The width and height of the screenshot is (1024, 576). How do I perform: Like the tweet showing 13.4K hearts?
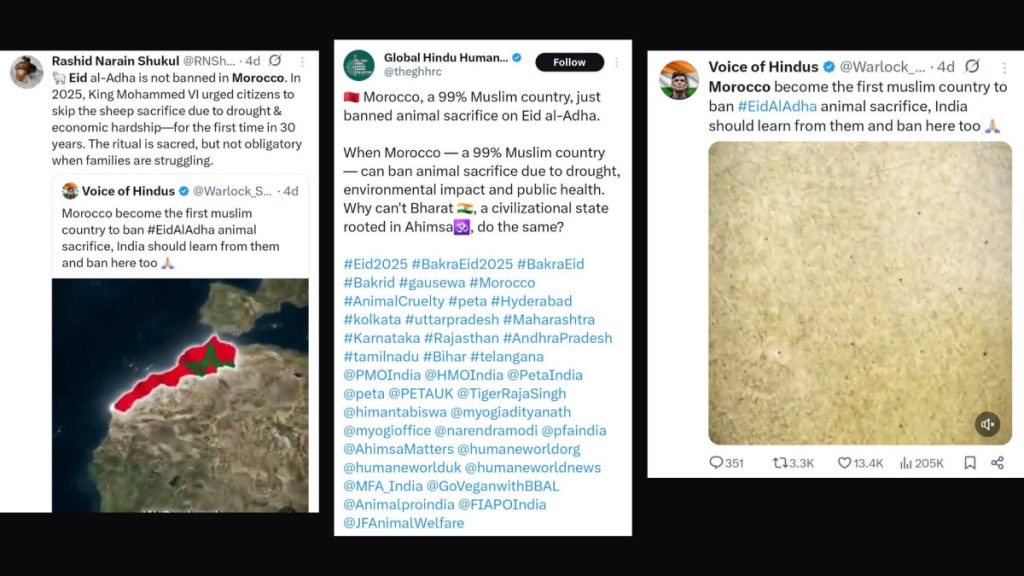pos(844,463)
